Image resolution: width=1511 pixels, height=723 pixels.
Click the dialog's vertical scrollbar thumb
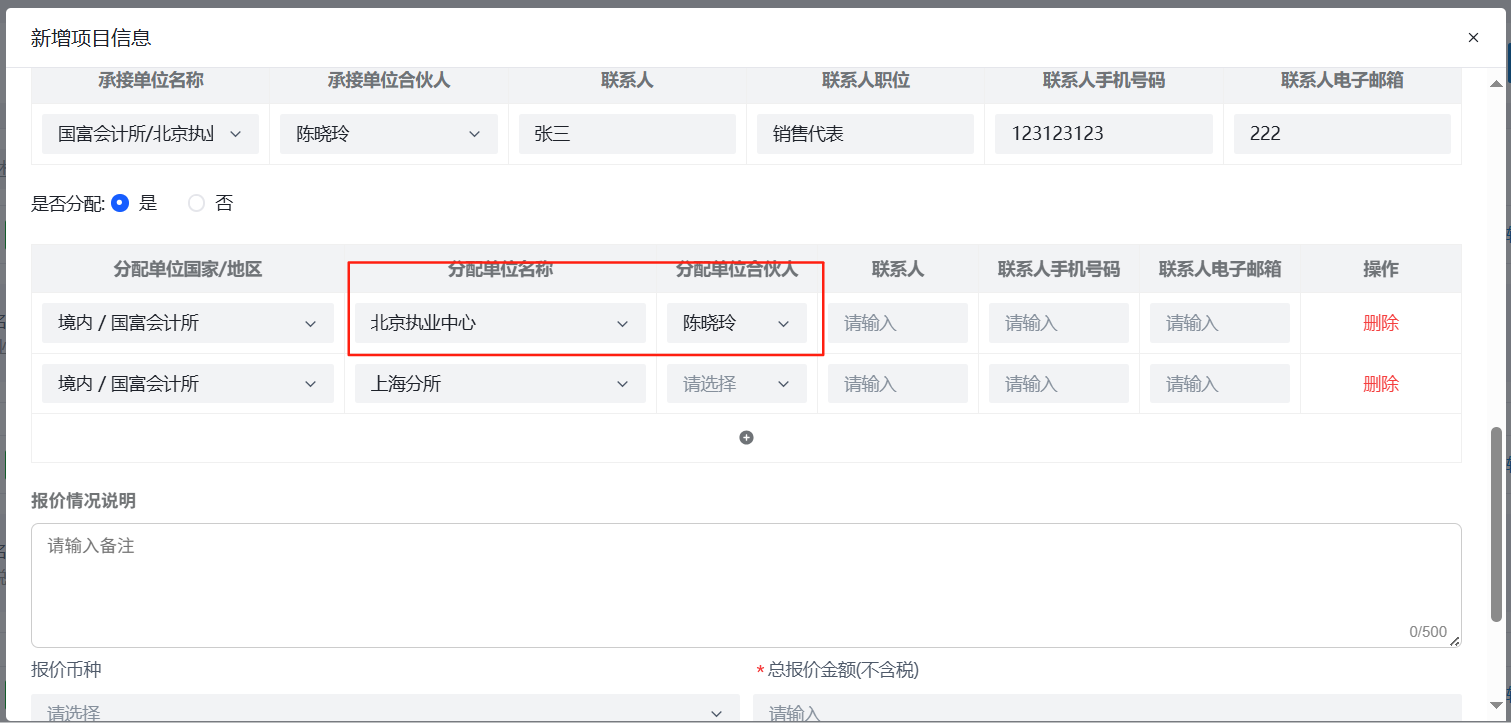1496,520
